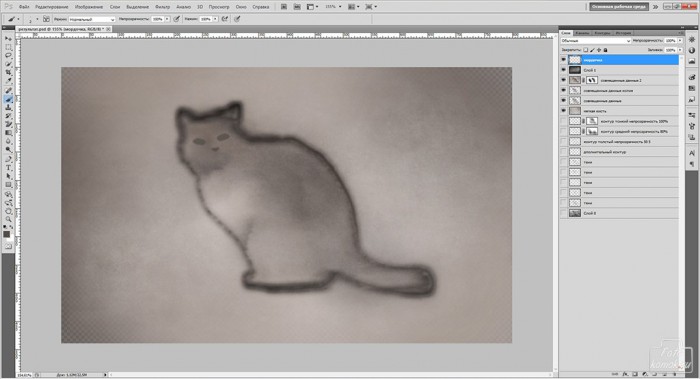The width and height of the screenshot is (700, 379).
Task: Click the layer mask thumbnail of совмещенные данные 2
Action: [592, 80]
